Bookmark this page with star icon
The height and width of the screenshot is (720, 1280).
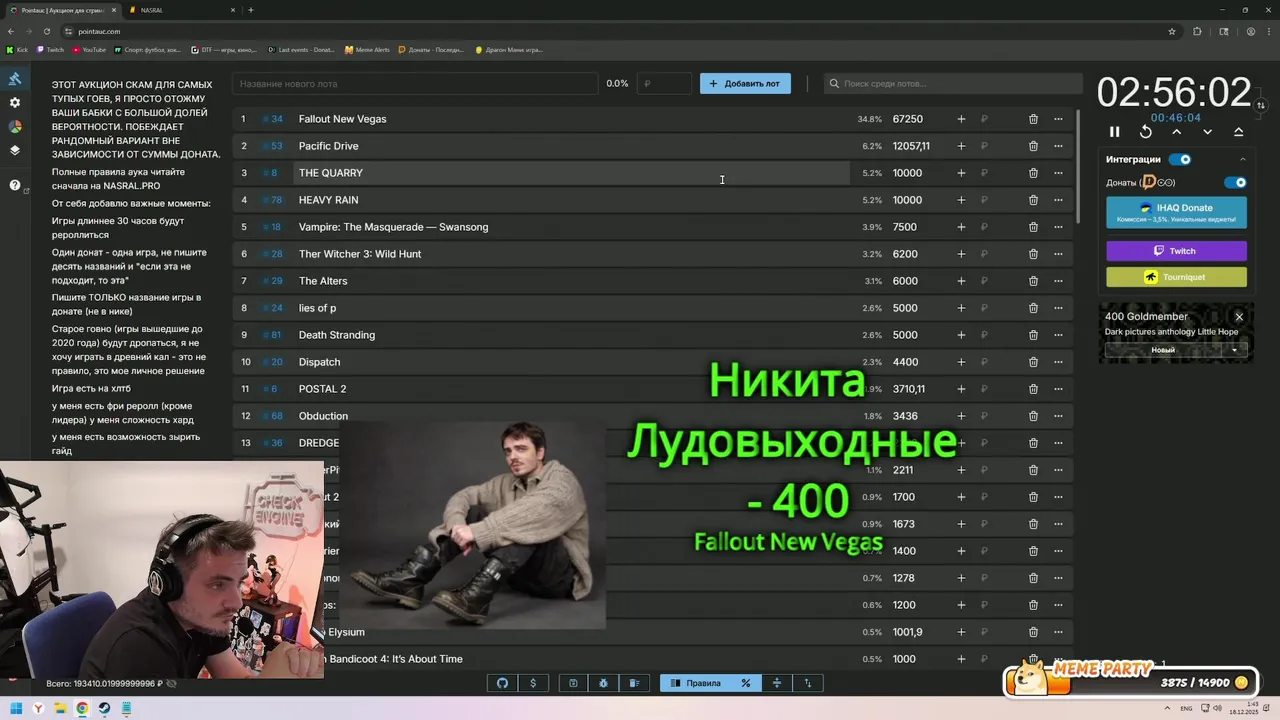(x=1172, y=31)
